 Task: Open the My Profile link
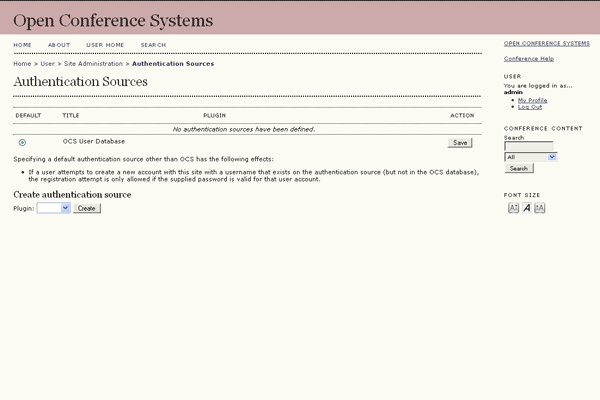click(x=532, y=100)
